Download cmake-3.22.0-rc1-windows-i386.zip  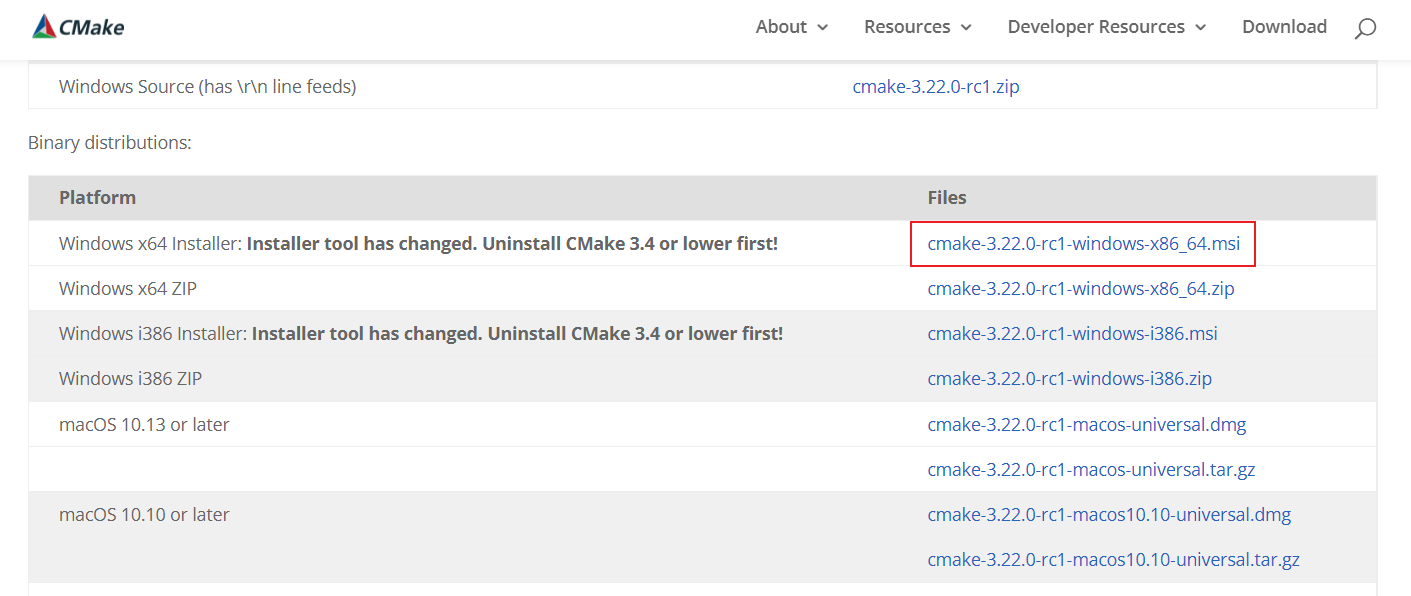pos(1070,379)
